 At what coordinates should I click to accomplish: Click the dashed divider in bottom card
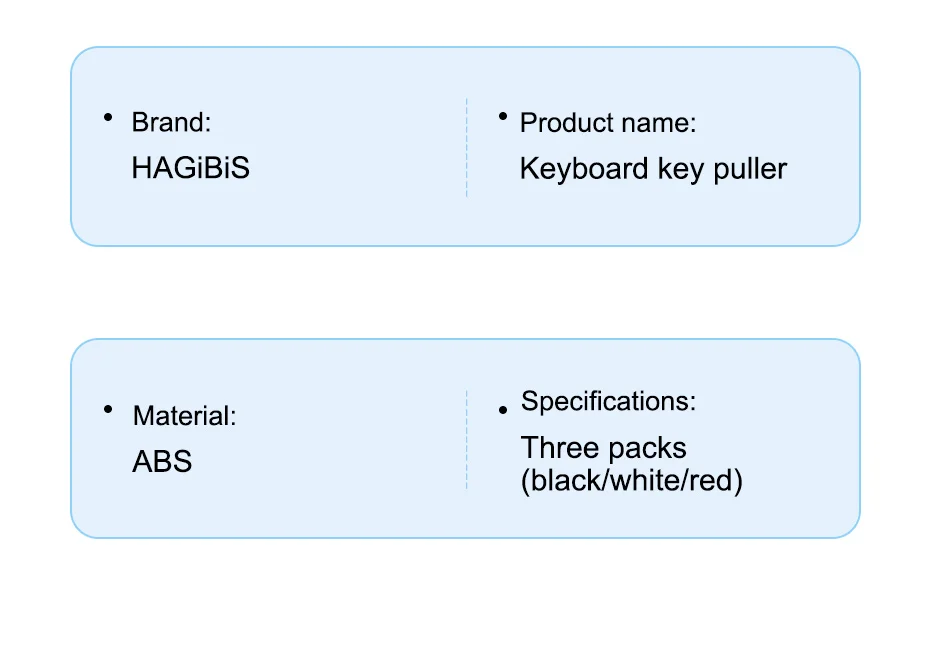pos(467,439)
